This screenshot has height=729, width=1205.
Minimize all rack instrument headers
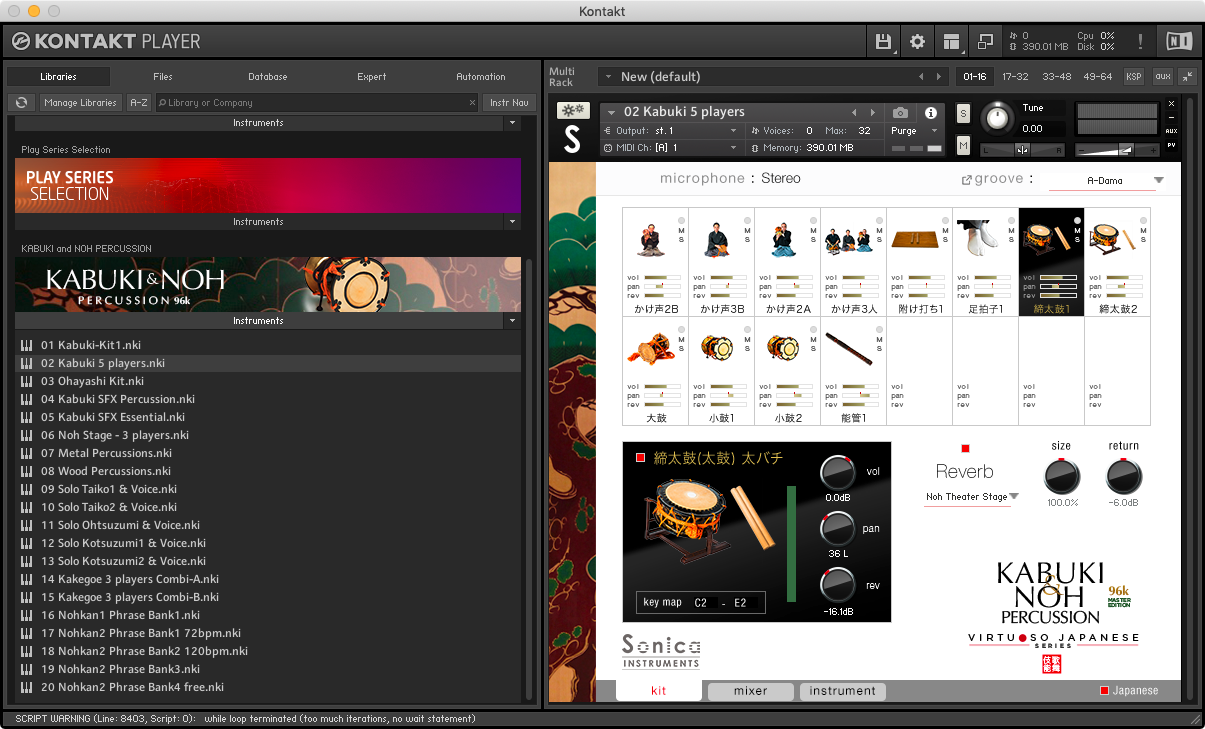coord(1187,77)
